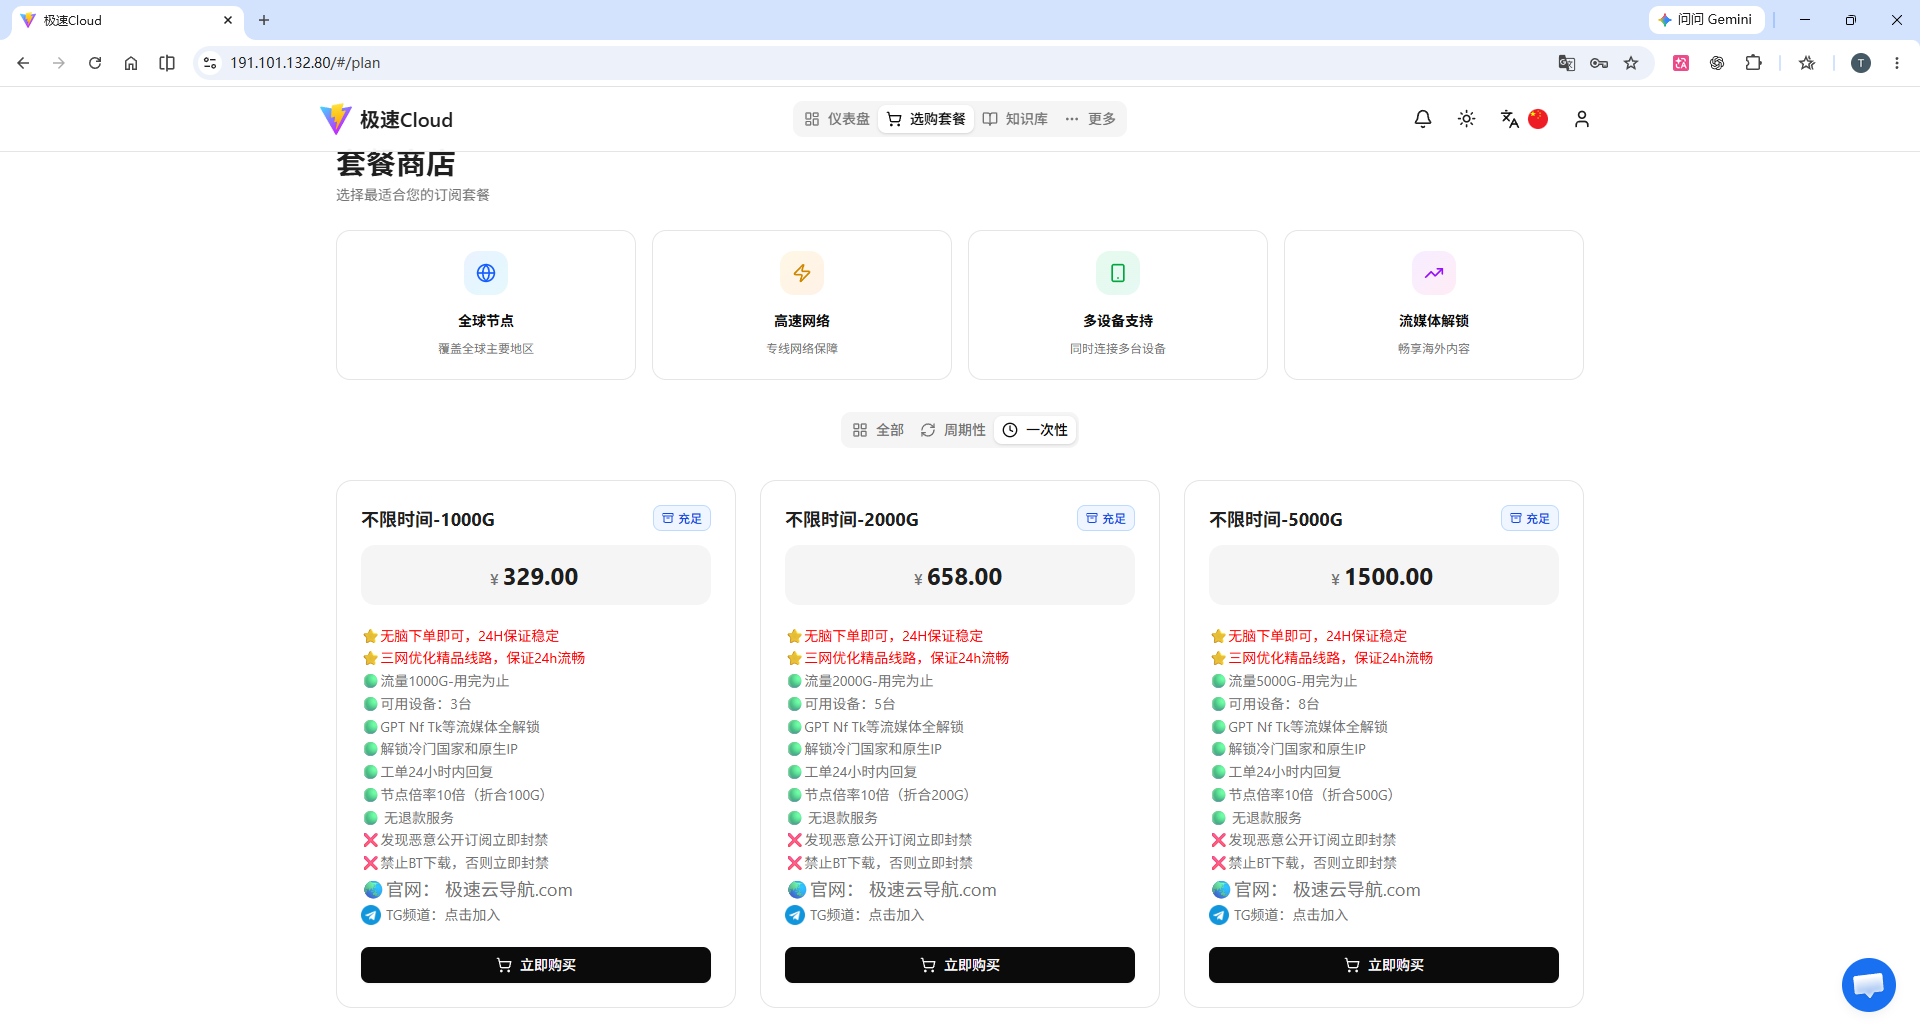1920x1032 pixels.
Task: Buy the 不限时间-2000G plan with 立即购买
Action: (960, 965)
